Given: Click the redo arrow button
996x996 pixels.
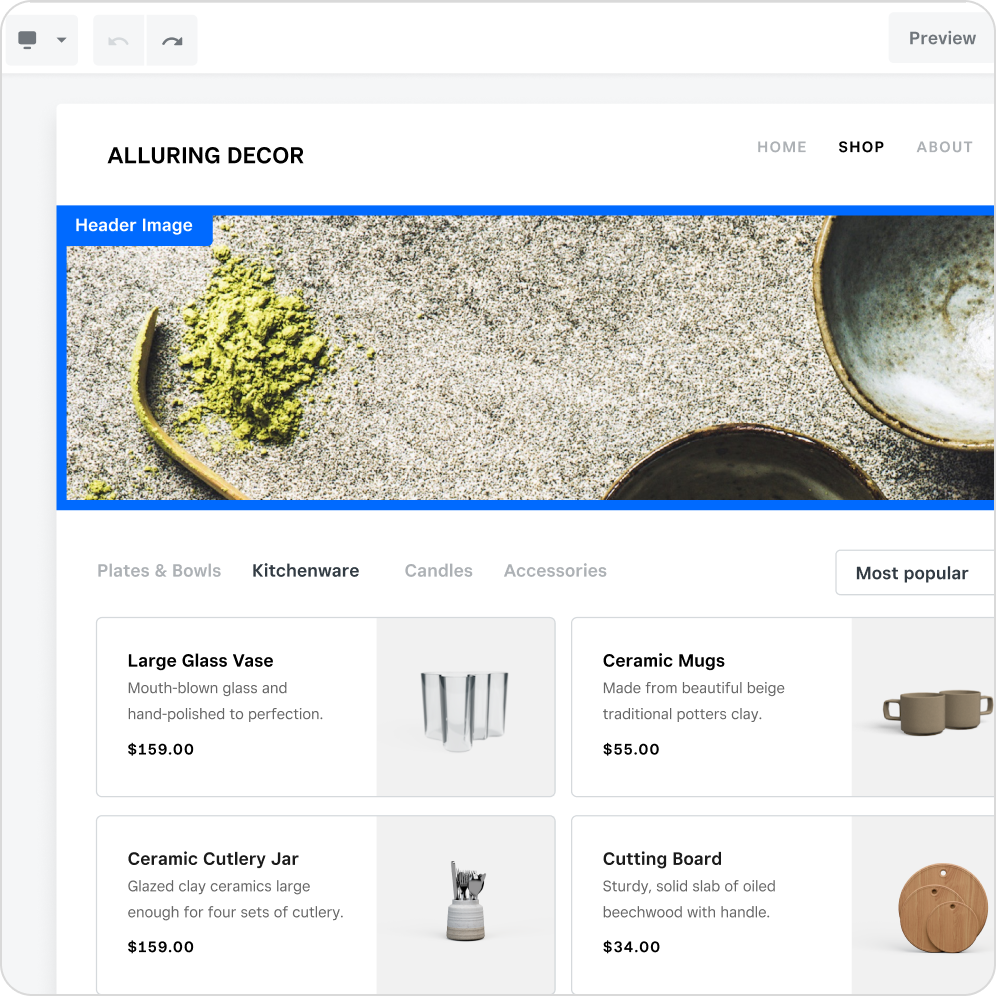Looking at the screenshot, I should pyautogui.click(x=172, y=41).
